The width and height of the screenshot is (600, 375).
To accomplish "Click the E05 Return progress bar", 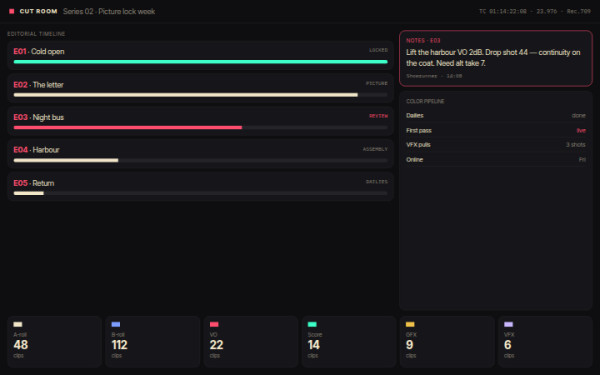I will [201, 193].
